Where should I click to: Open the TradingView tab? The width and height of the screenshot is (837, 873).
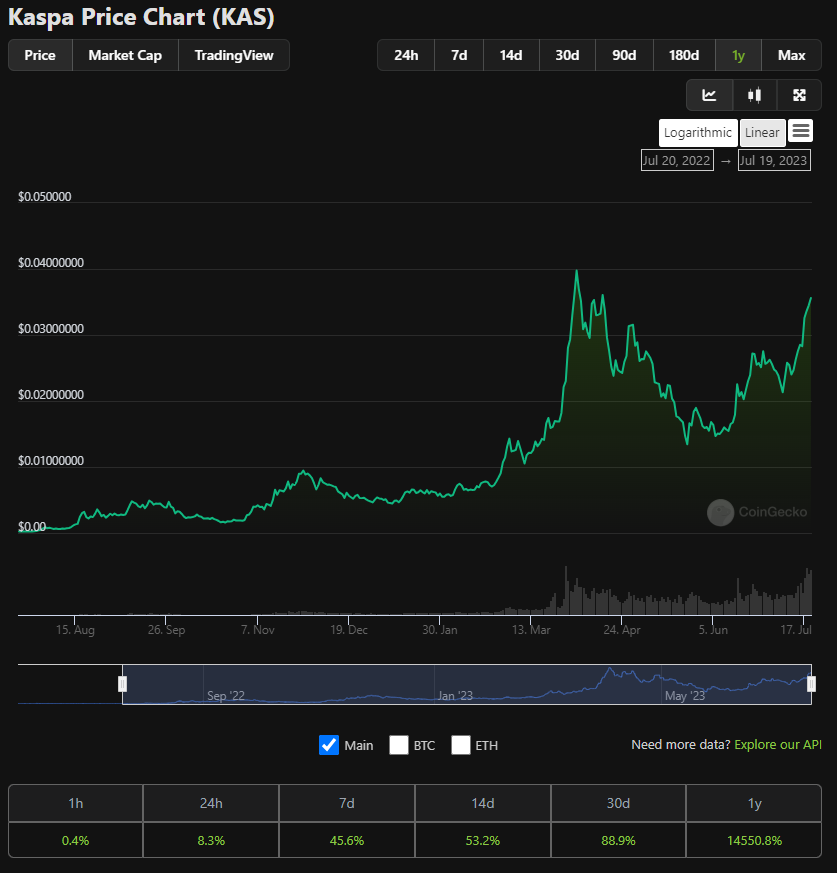tap(234, 55)
